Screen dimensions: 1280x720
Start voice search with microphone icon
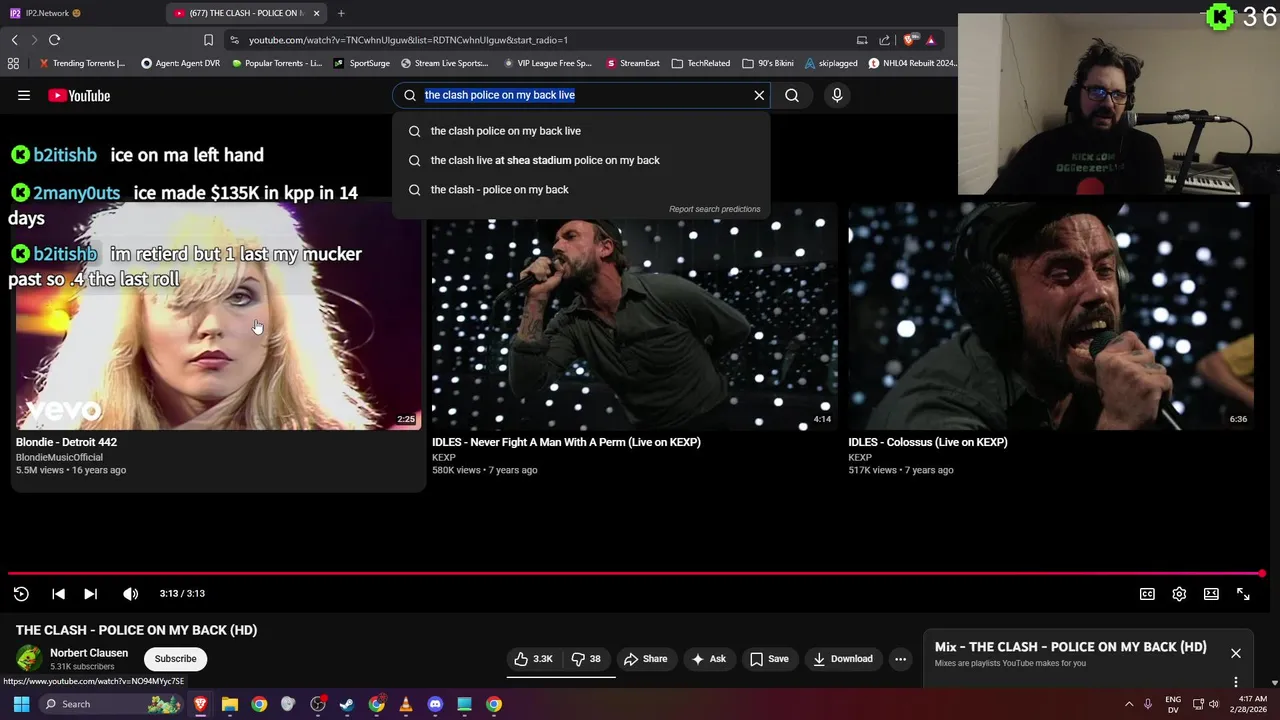837,95
